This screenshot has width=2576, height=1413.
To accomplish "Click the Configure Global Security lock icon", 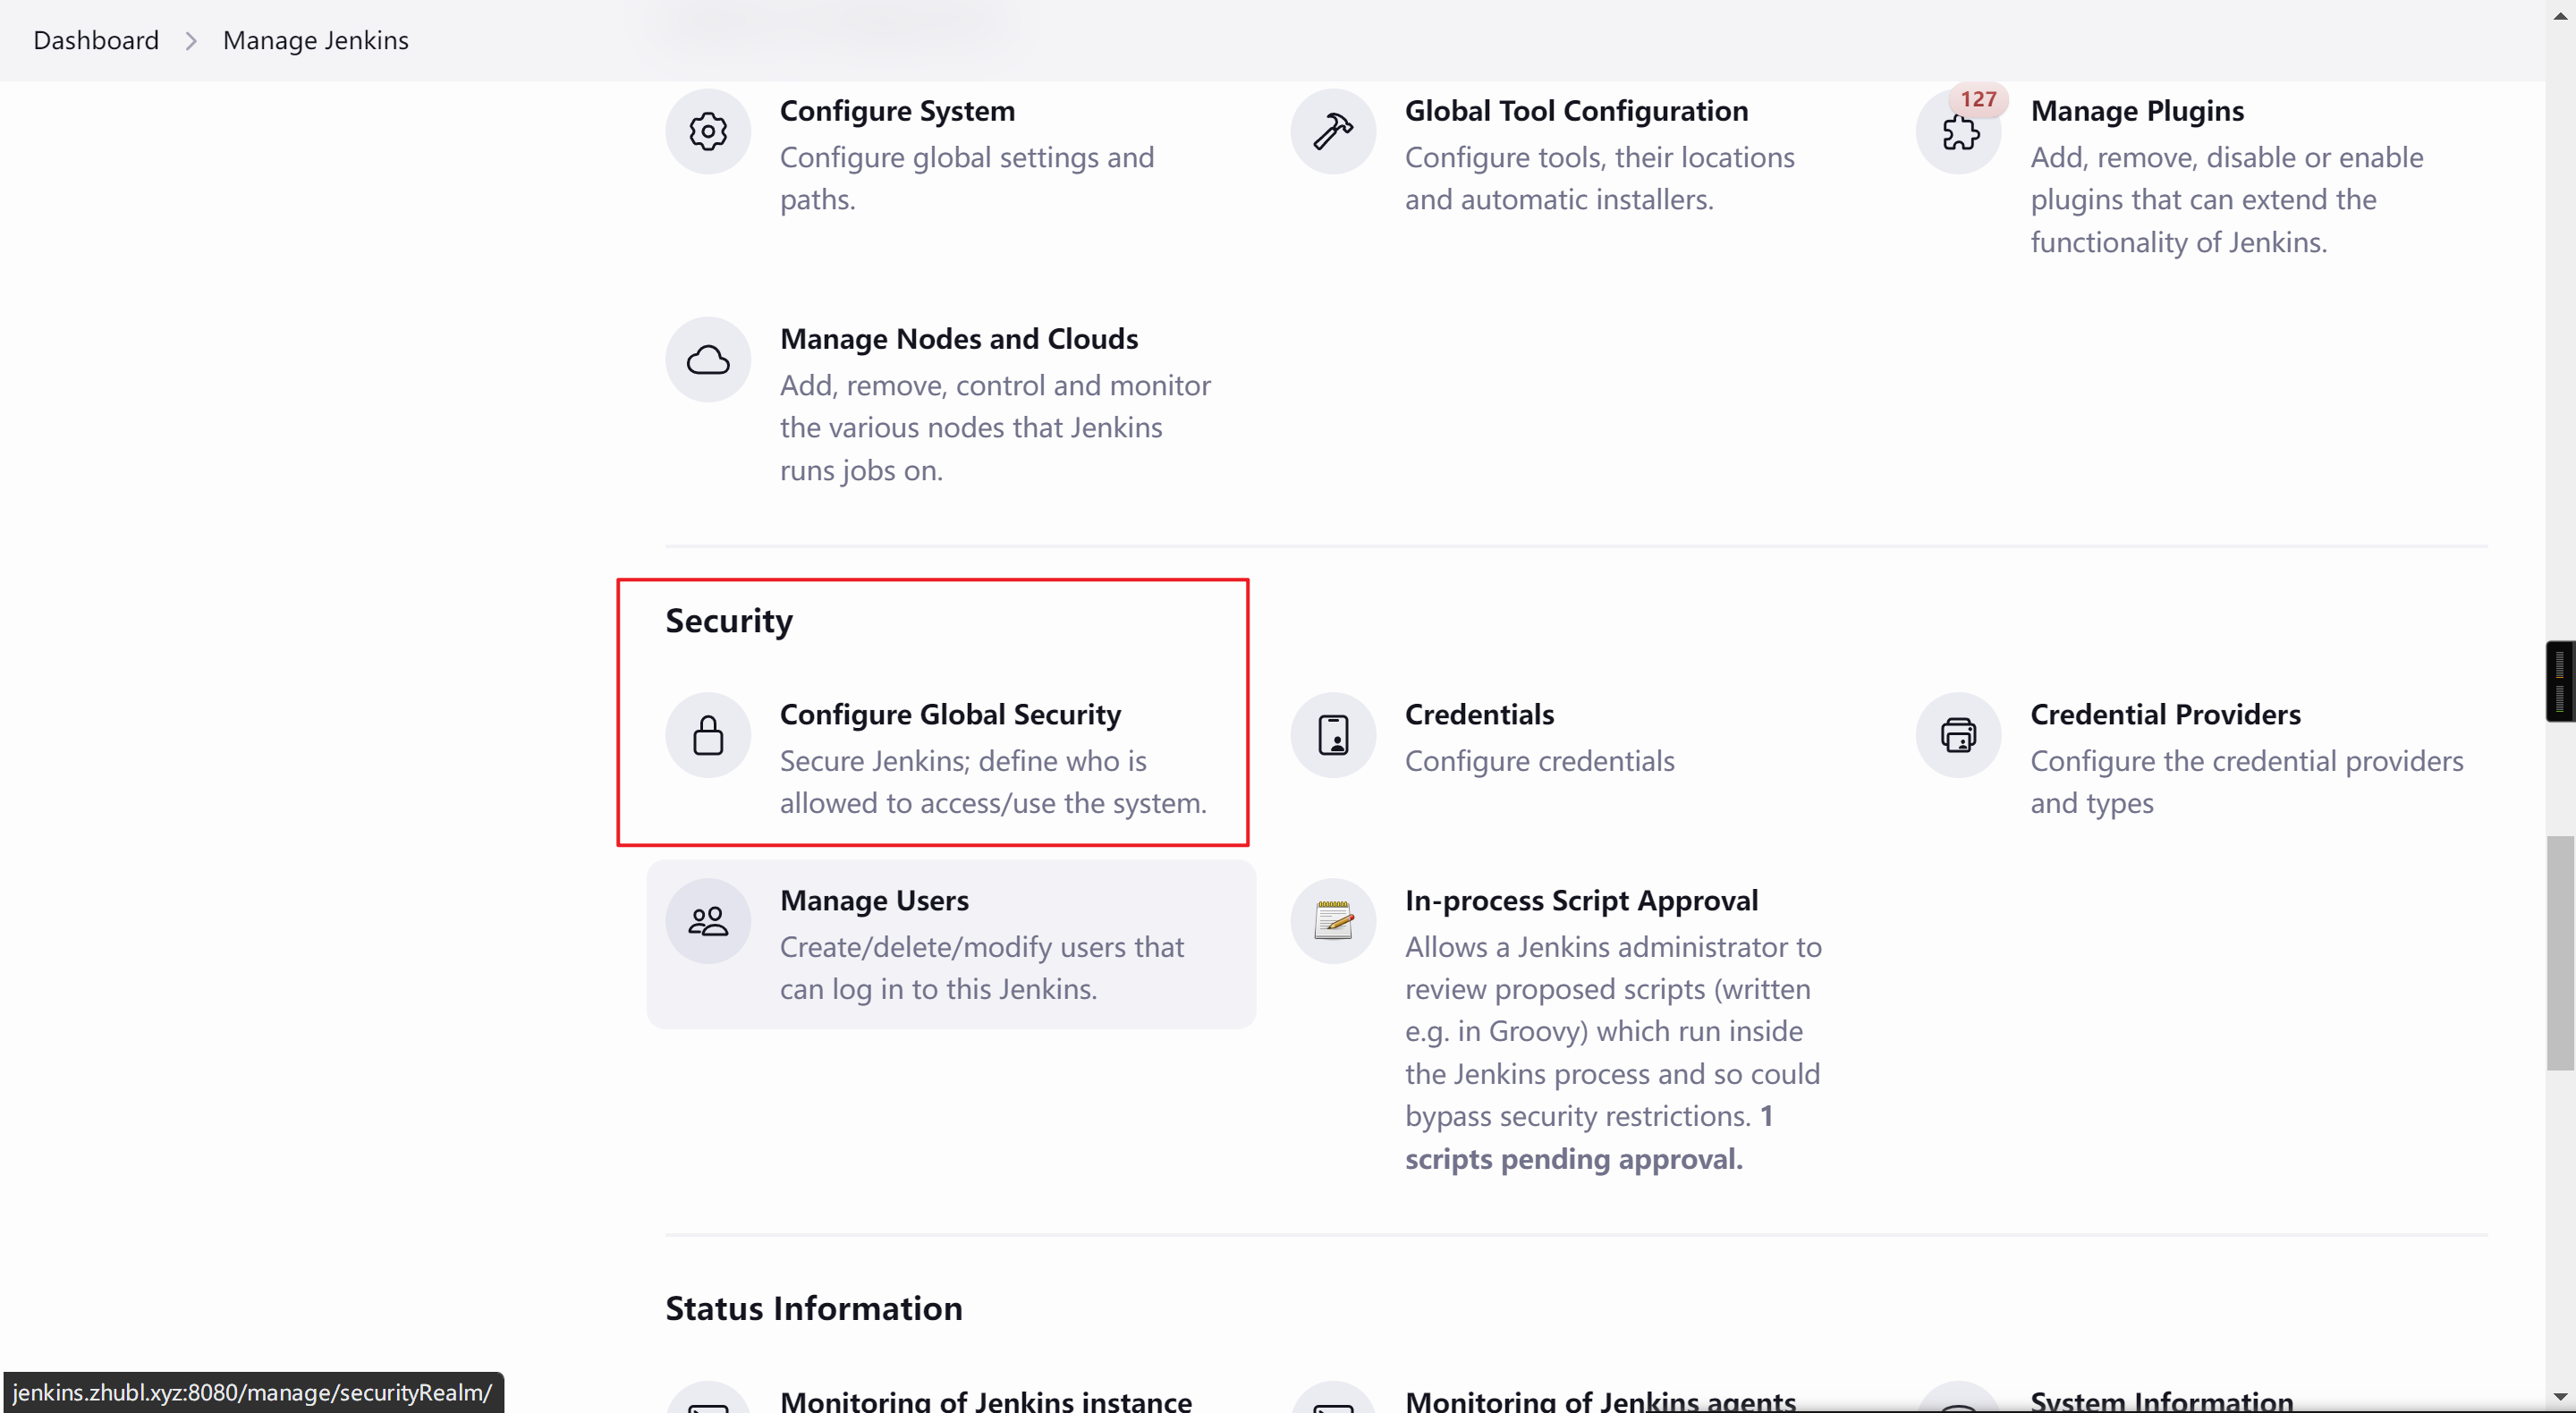I will pos(708,736).
